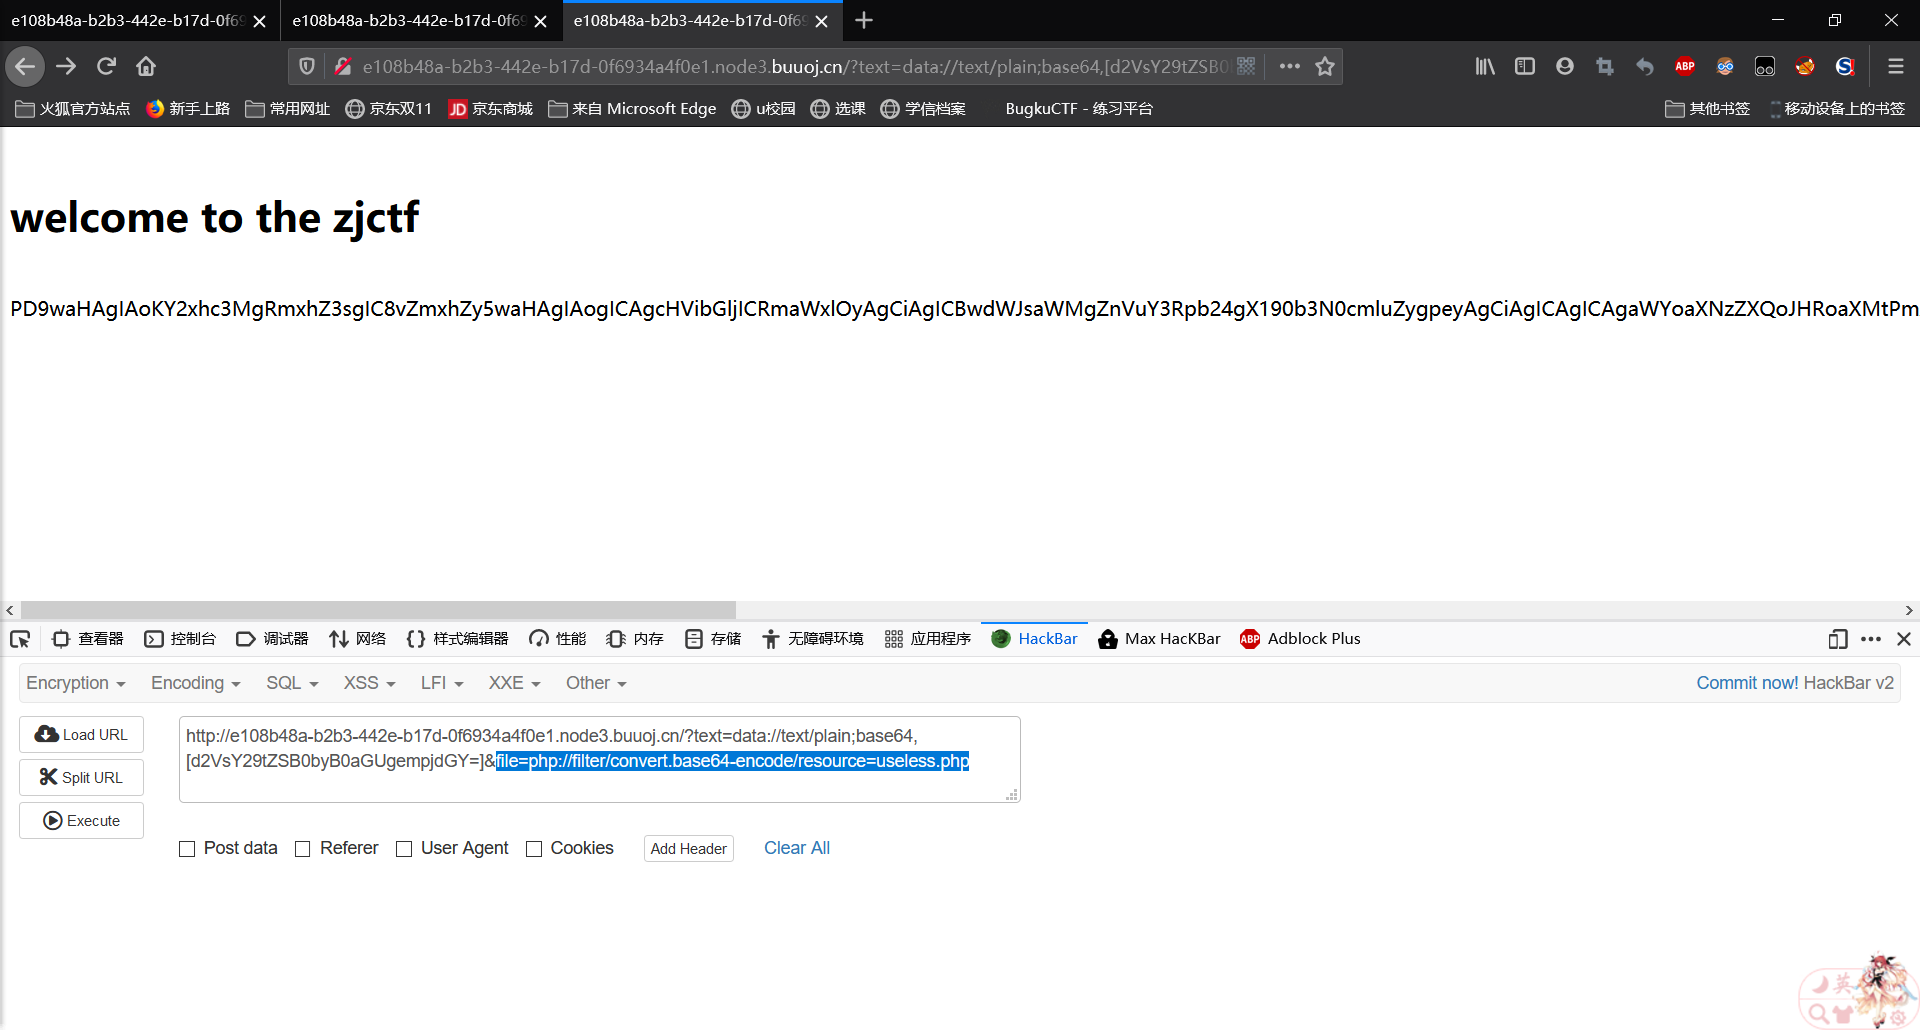
Task: Expand the Encryption dropdown
Action: (x=76, y=683)
